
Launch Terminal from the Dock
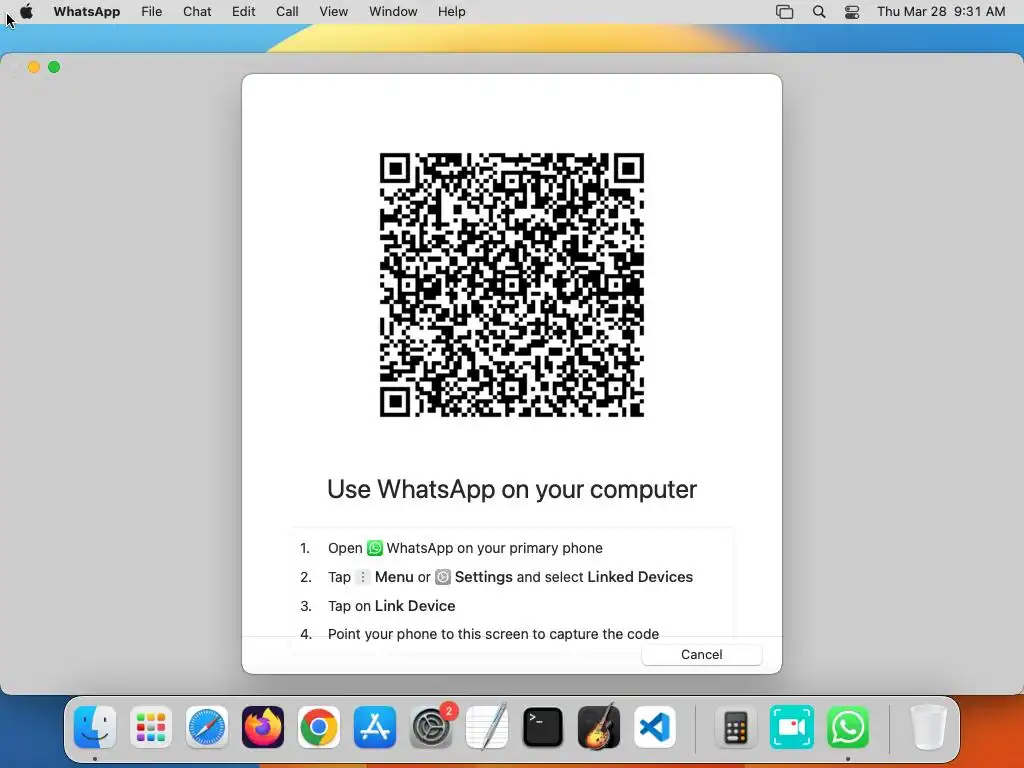pos(543,727)
